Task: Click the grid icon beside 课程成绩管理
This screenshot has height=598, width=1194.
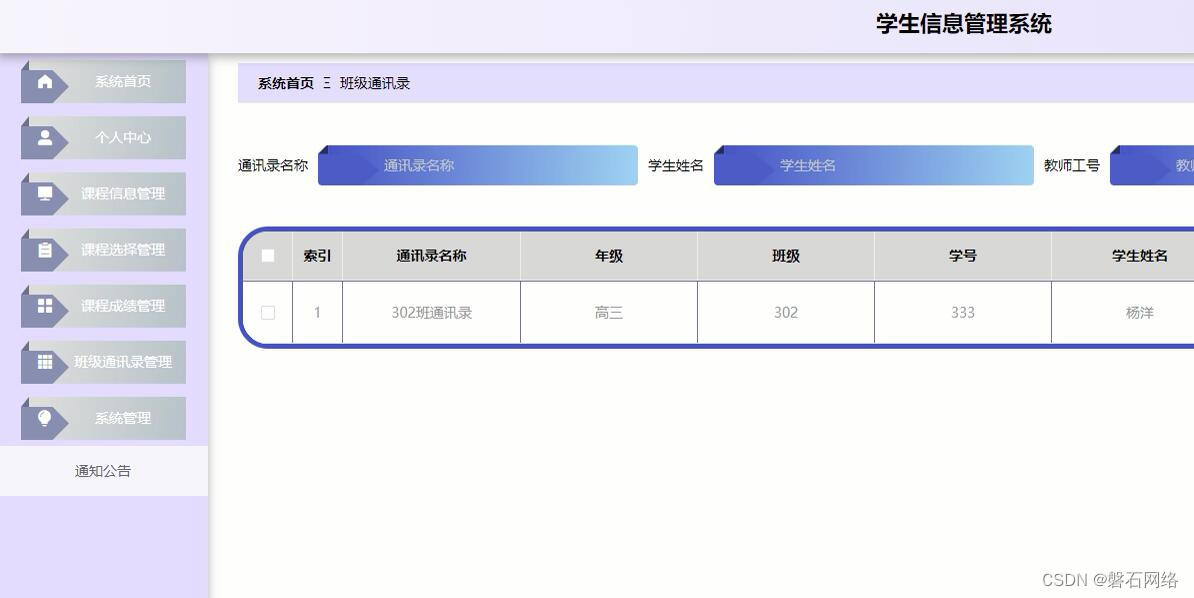Action: click(x=44, y=306)
